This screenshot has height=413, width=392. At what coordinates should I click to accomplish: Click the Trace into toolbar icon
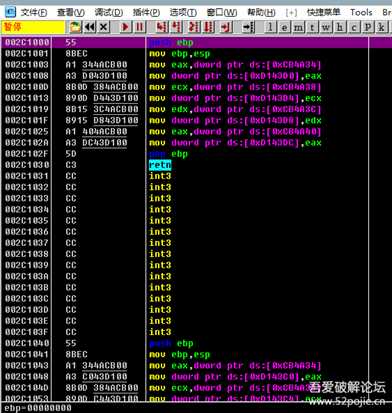(193, 27)
